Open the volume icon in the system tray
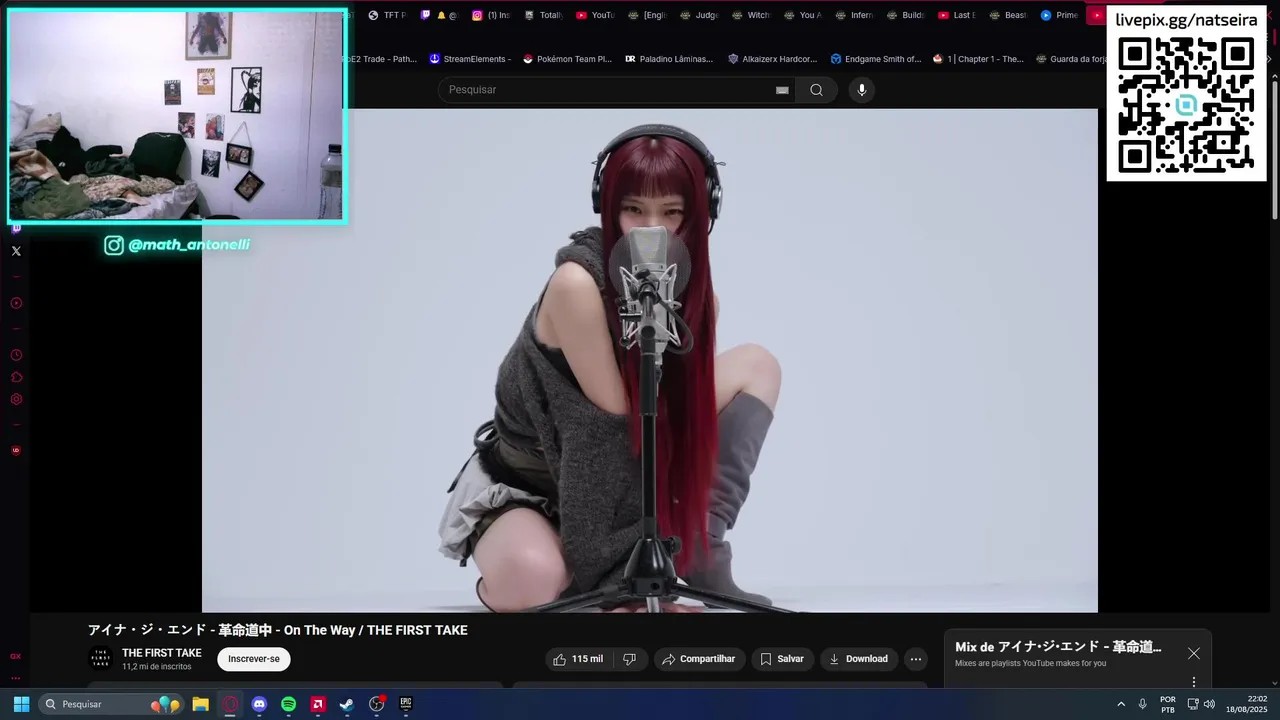Image resolution: width=1280 pixels, height=720 pixels. [x=1209, y=704]
